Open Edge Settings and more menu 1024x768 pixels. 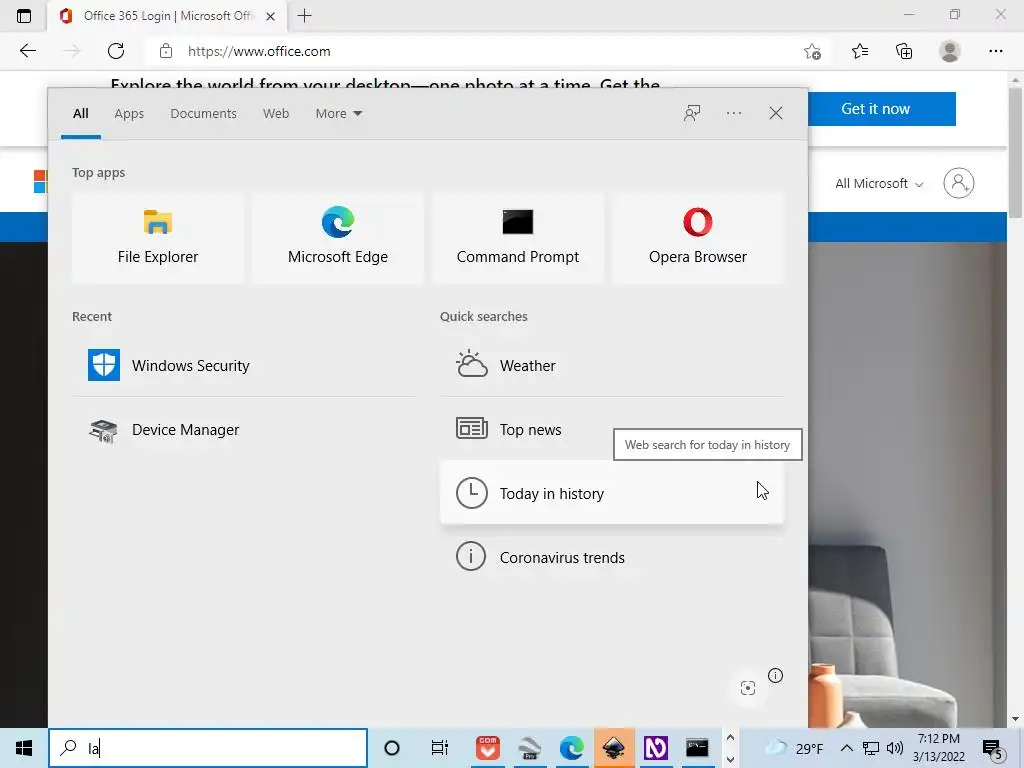995,51
